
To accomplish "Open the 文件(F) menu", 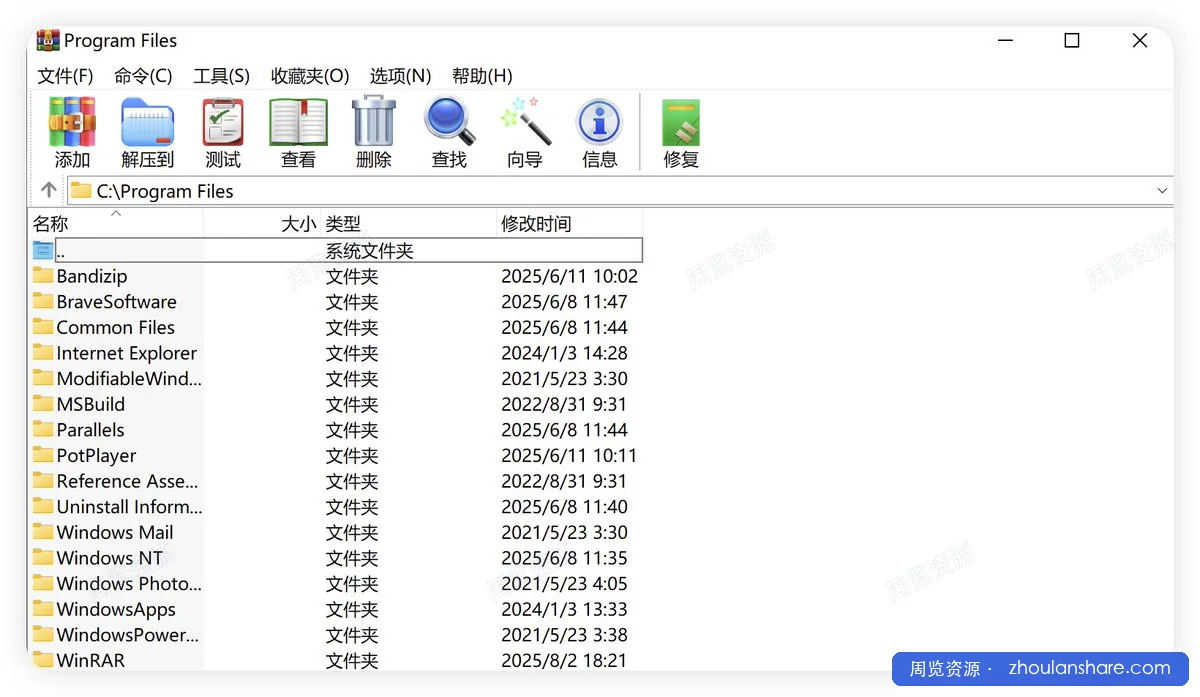I will click(65, 76).
